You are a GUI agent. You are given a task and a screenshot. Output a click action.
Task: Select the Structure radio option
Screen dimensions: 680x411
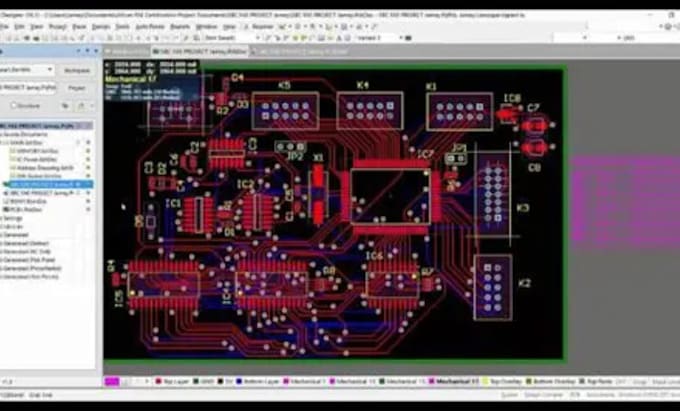13,105
